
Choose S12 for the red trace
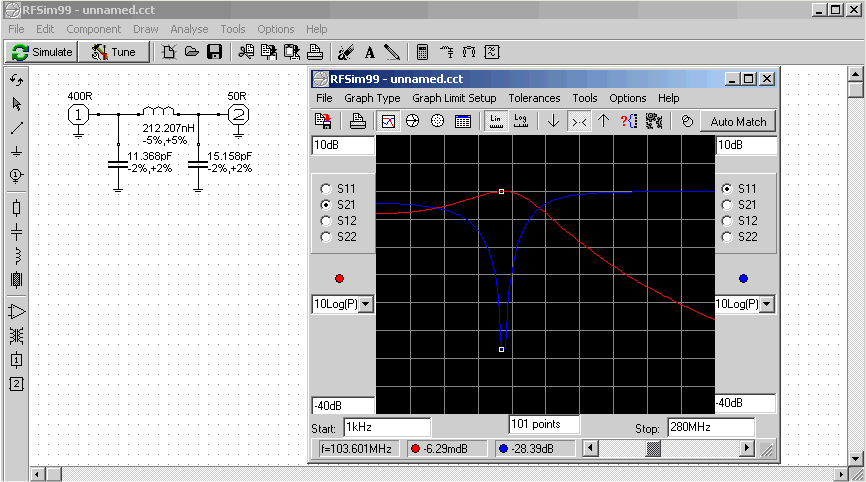coord(326,221)
